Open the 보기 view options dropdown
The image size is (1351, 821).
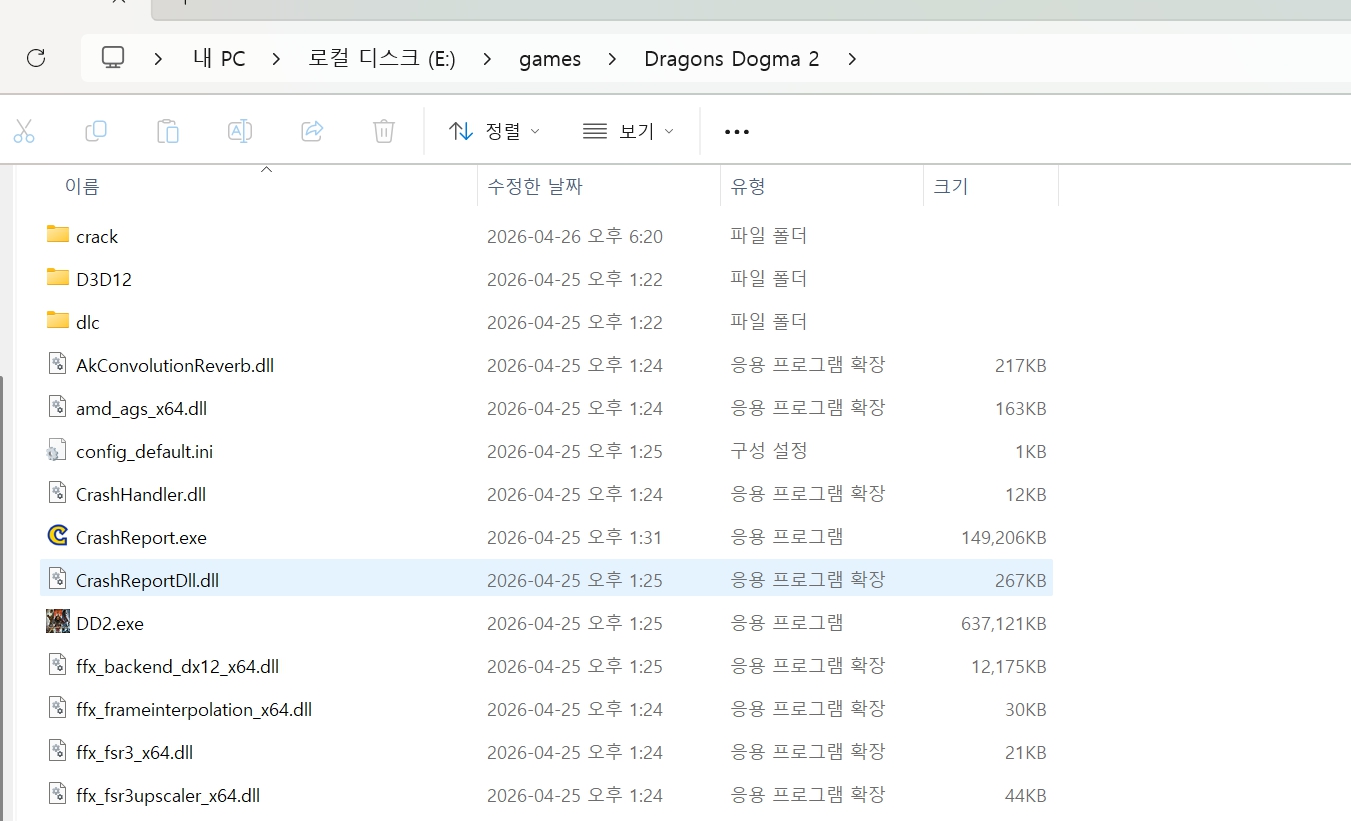coord(628,131)
